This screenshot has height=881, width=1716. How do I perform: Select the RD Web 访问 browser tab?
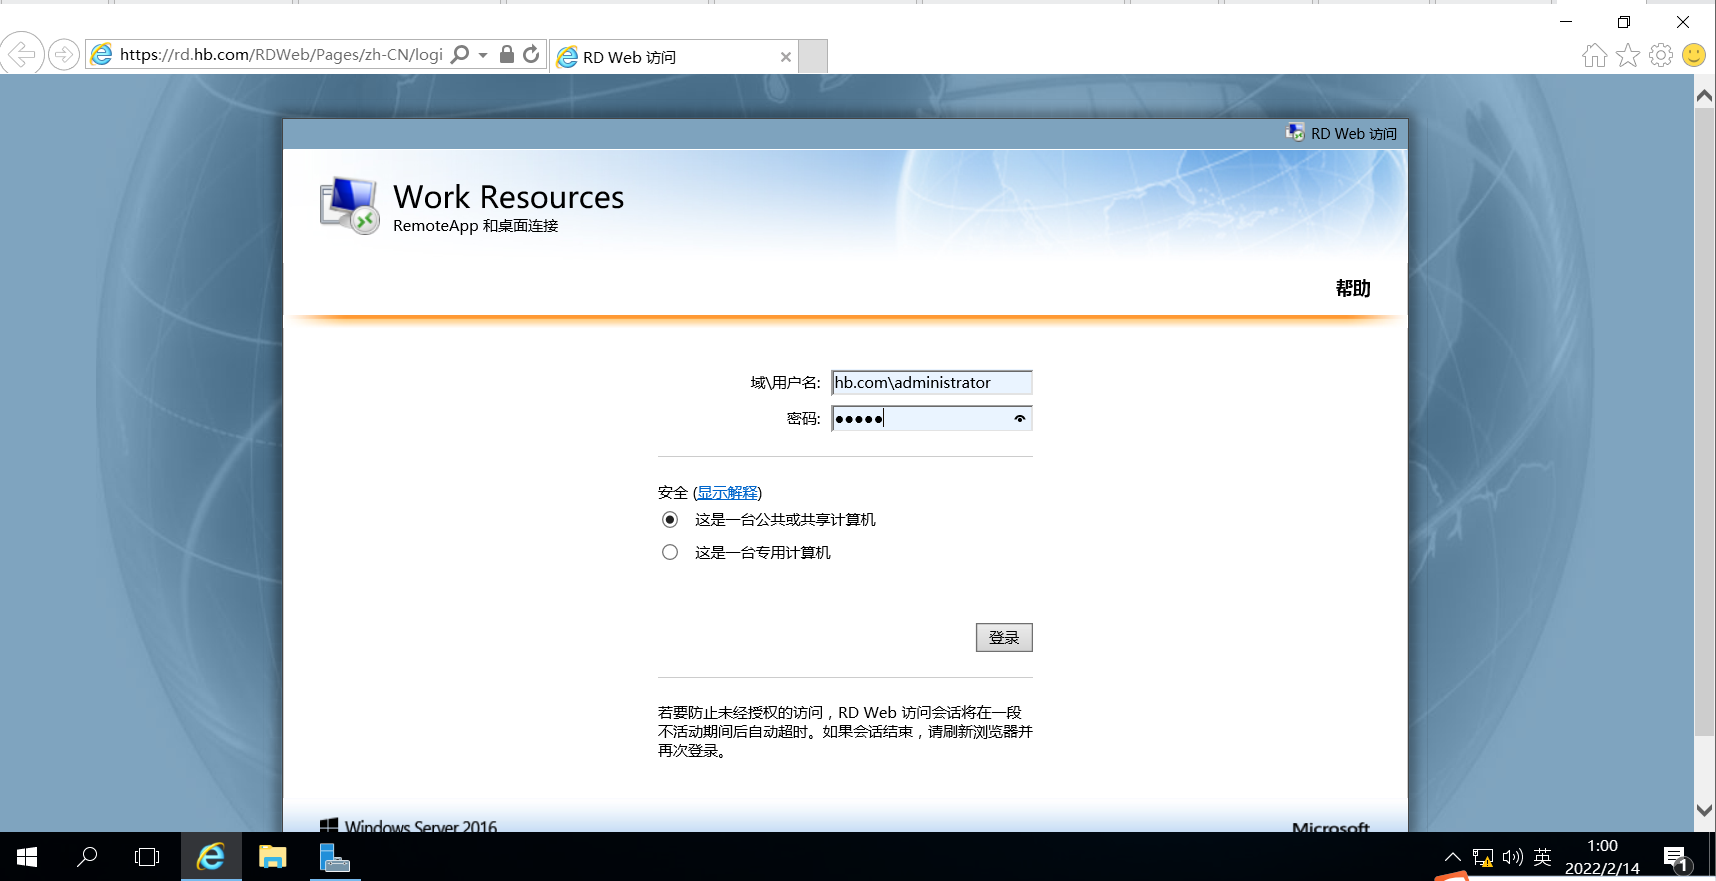click(675, 57)
